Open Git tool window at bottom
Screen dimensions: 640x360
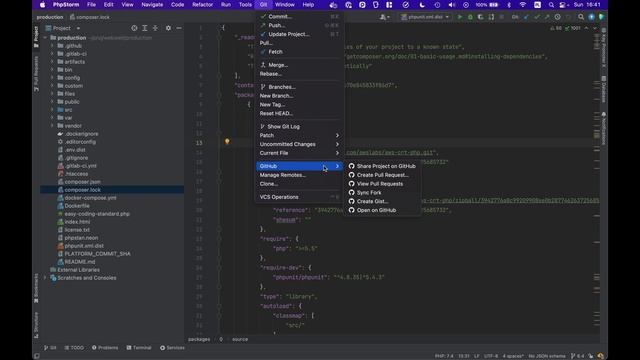[x=50, y=348]
